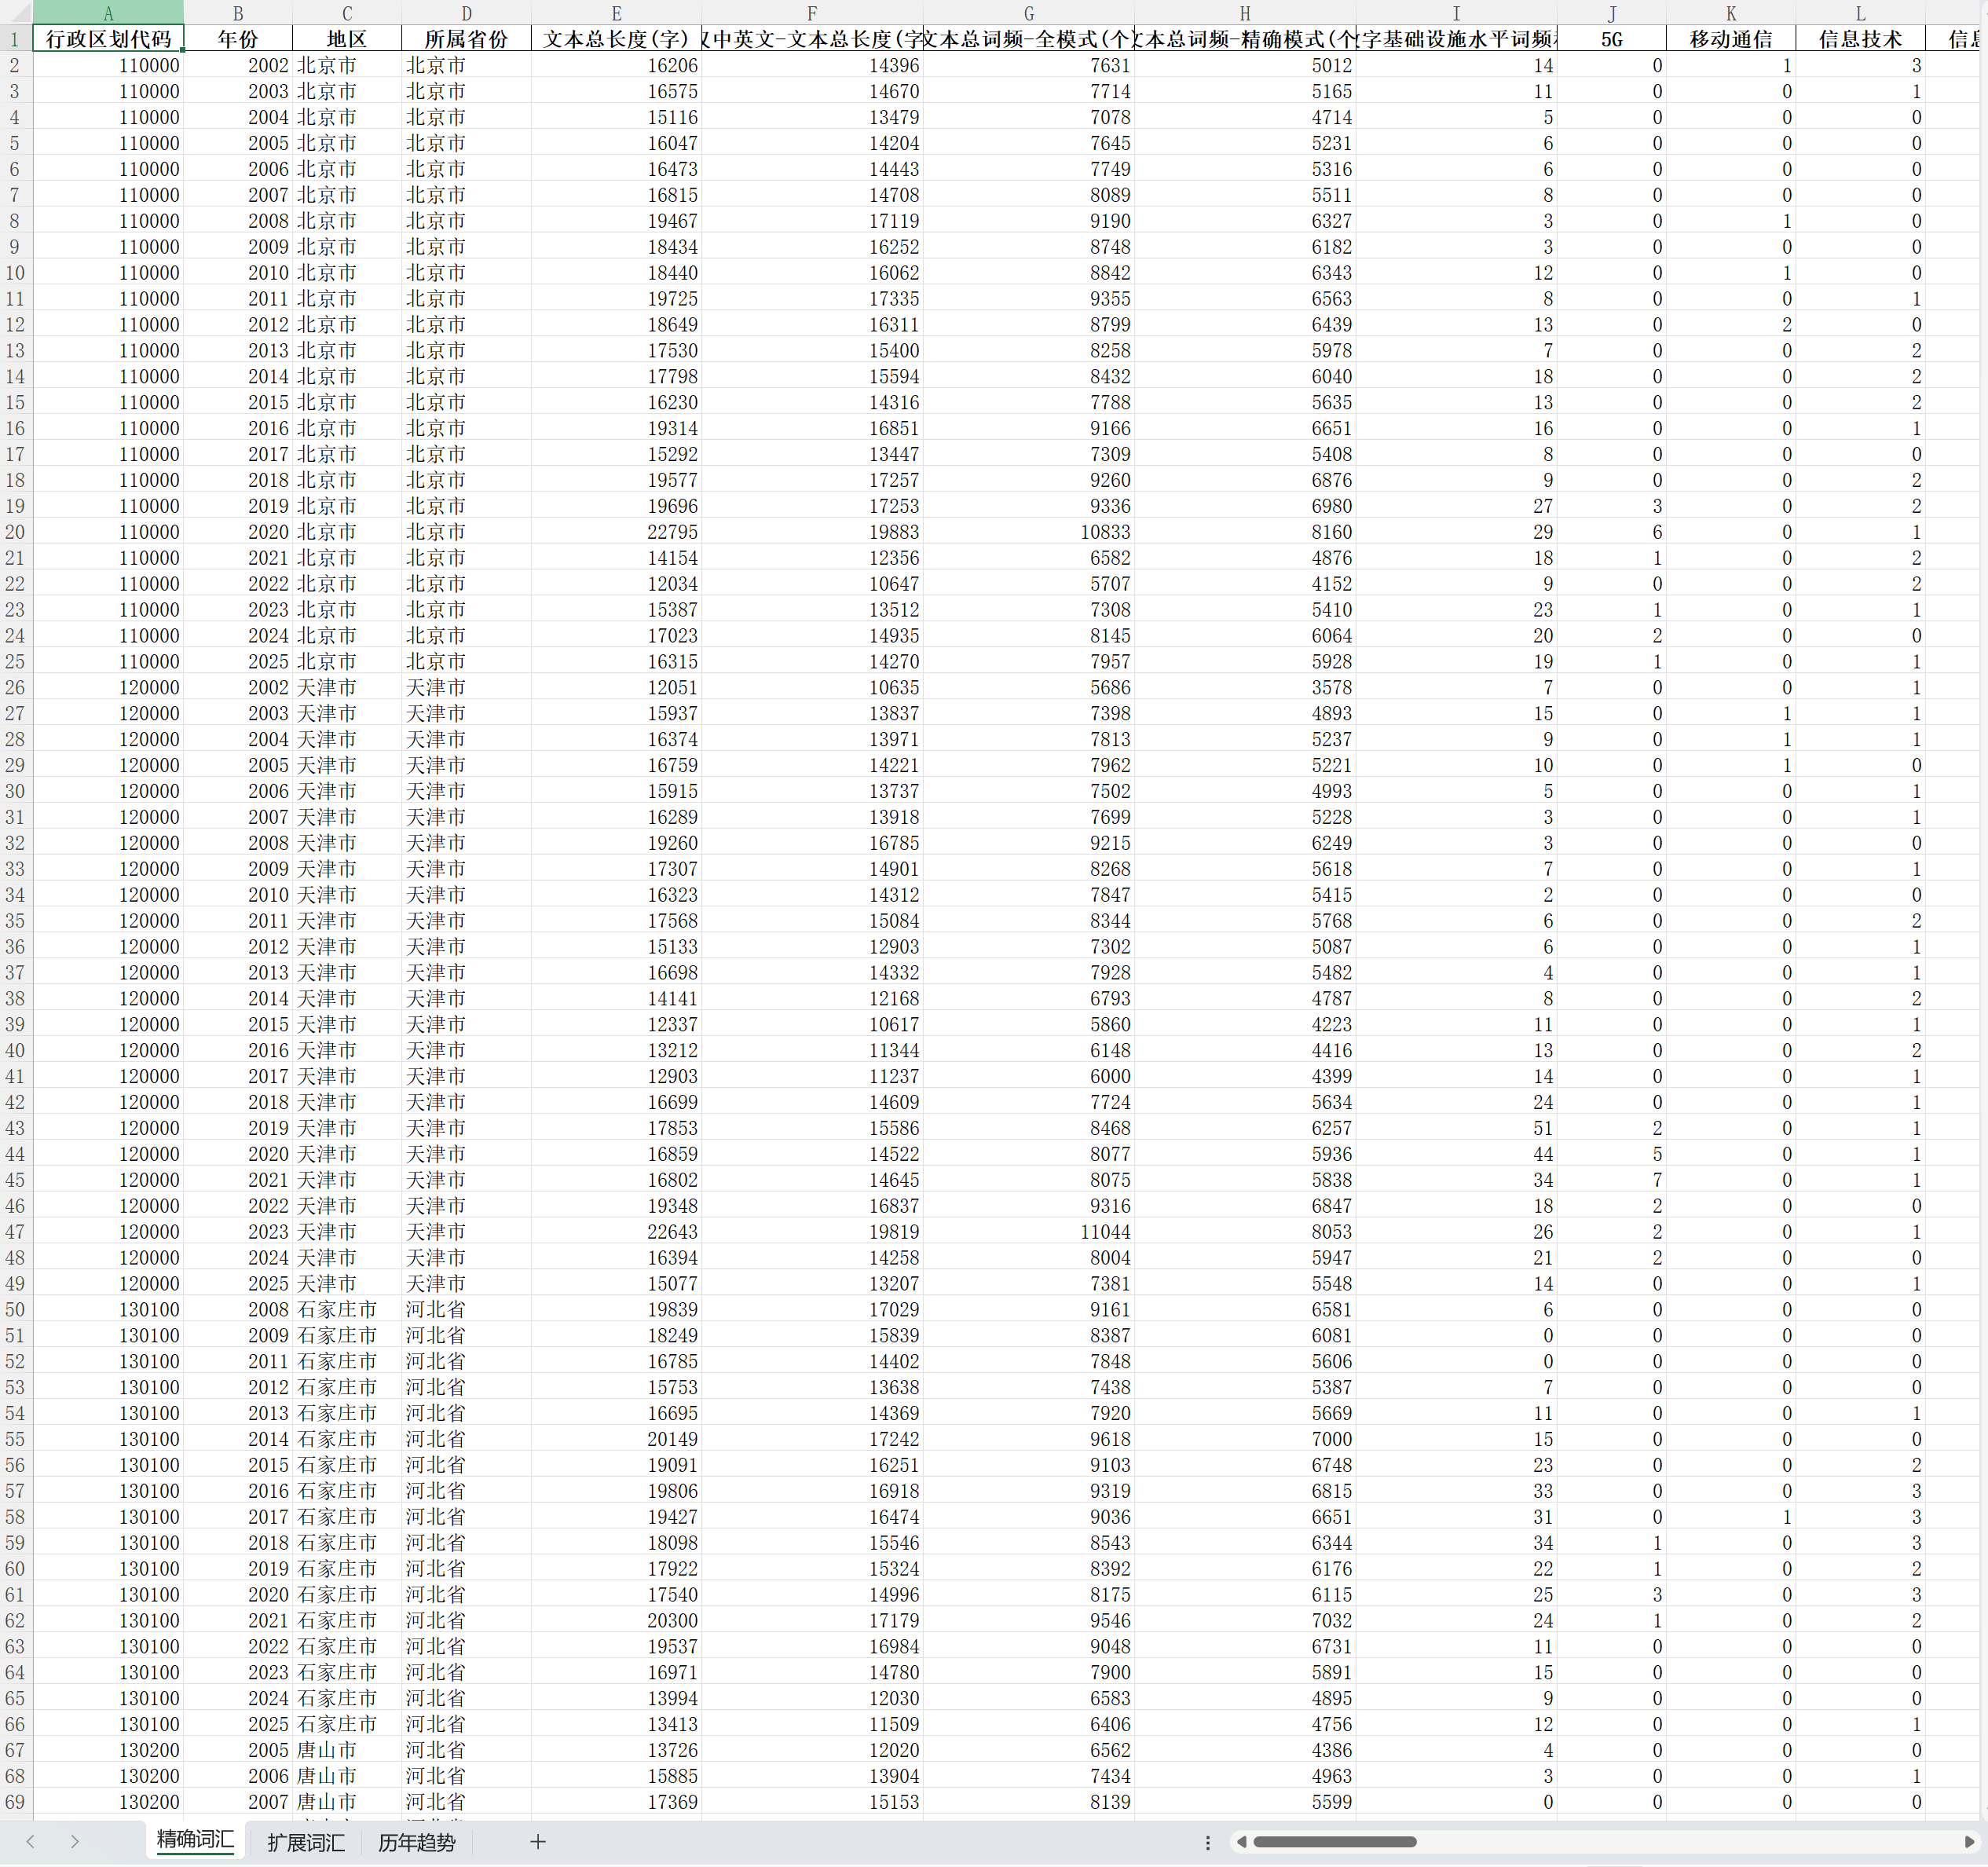Click the add new sheet plus icon

(x=538, y=1842)
